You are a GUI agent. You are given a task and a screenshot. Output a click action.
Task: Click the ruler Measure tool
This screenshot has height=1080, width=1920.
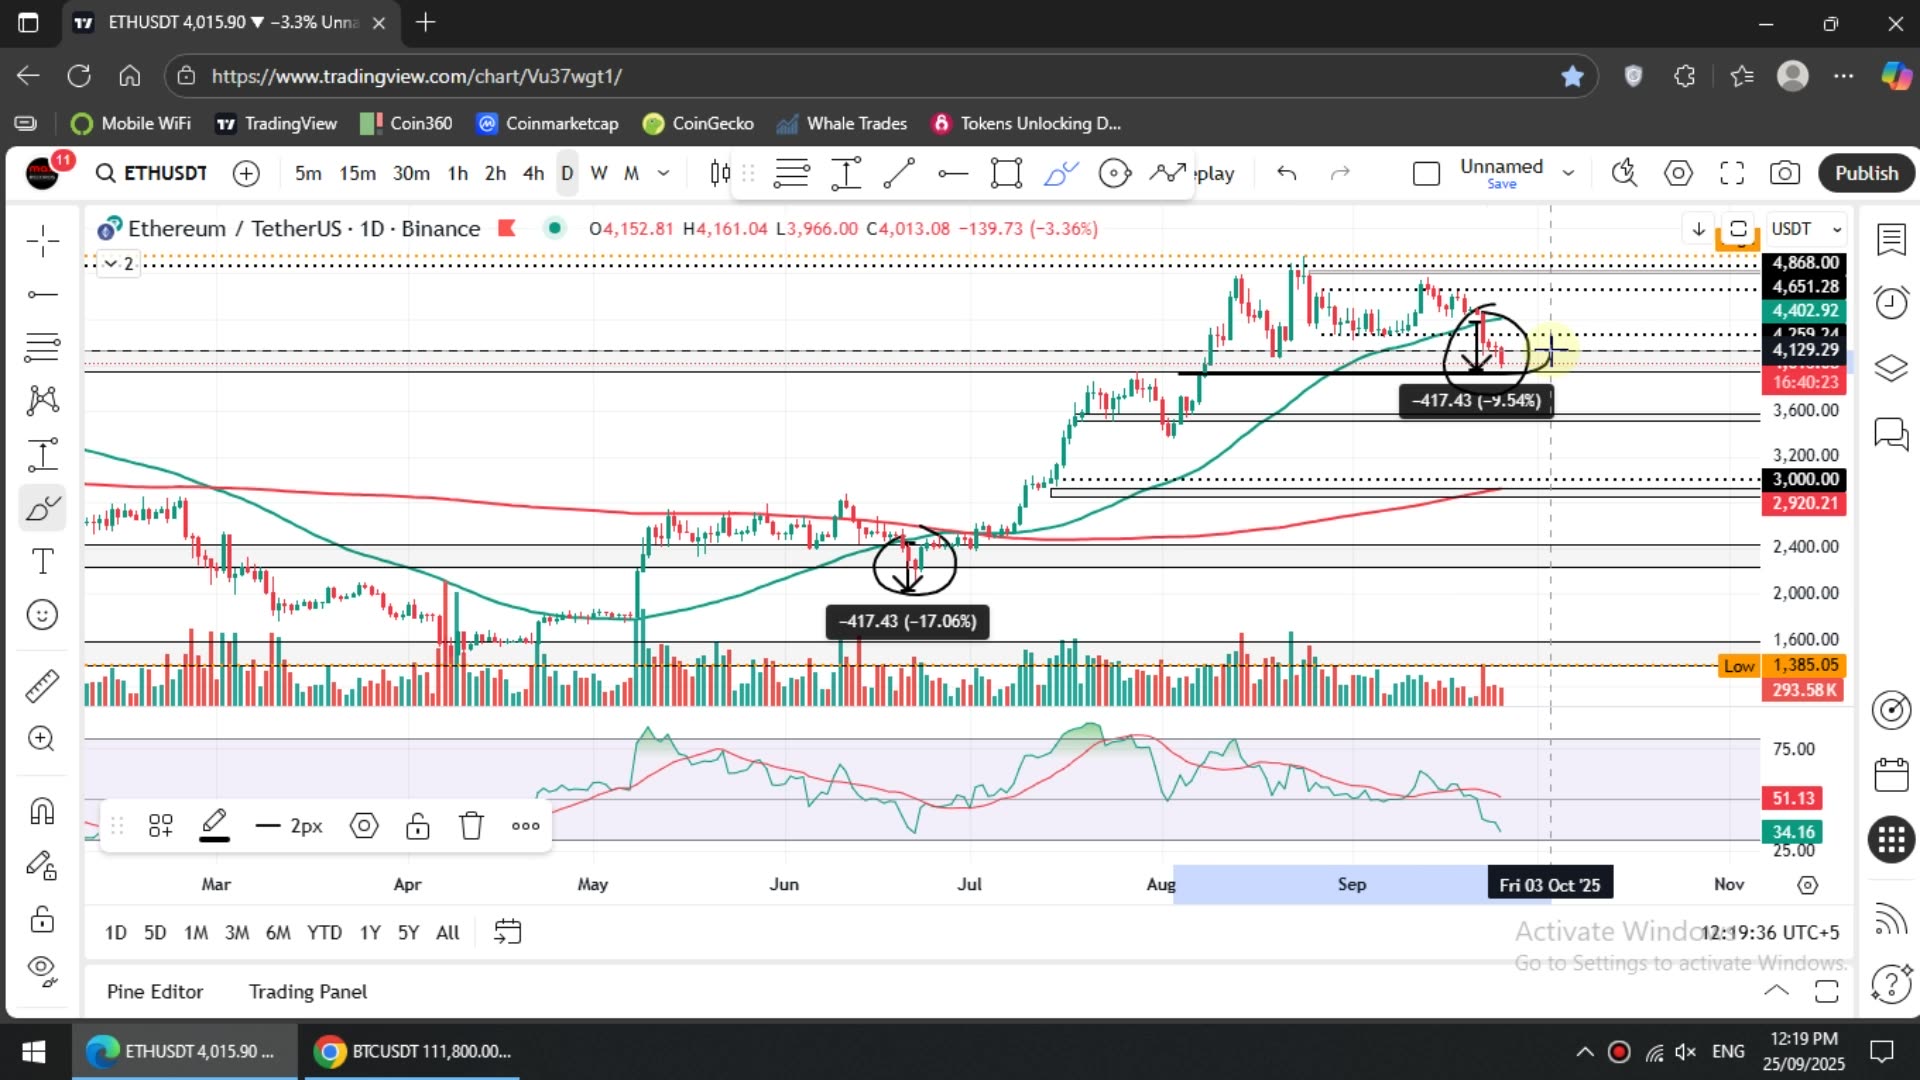tap(42, 686)
